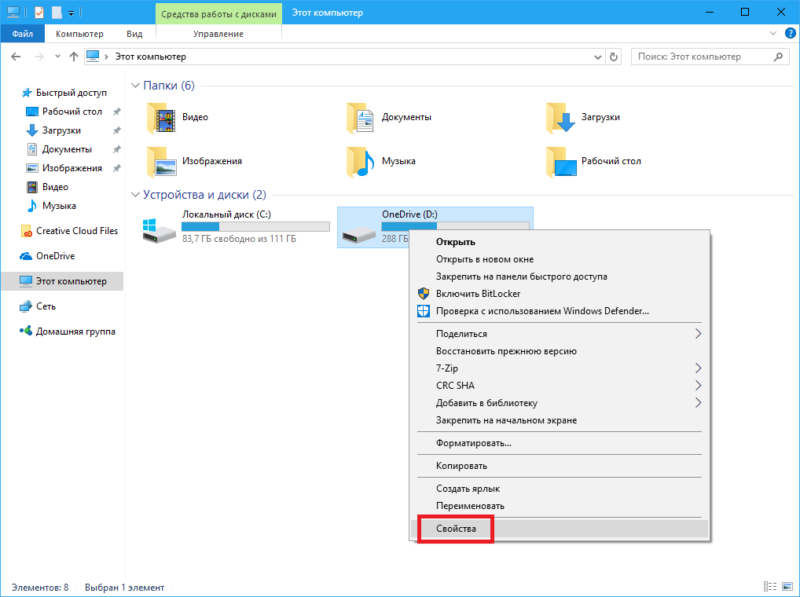Viewport: 800px width, 597px height.
Task: Choose Открыть в новом окне
Action: click(559, 259)
